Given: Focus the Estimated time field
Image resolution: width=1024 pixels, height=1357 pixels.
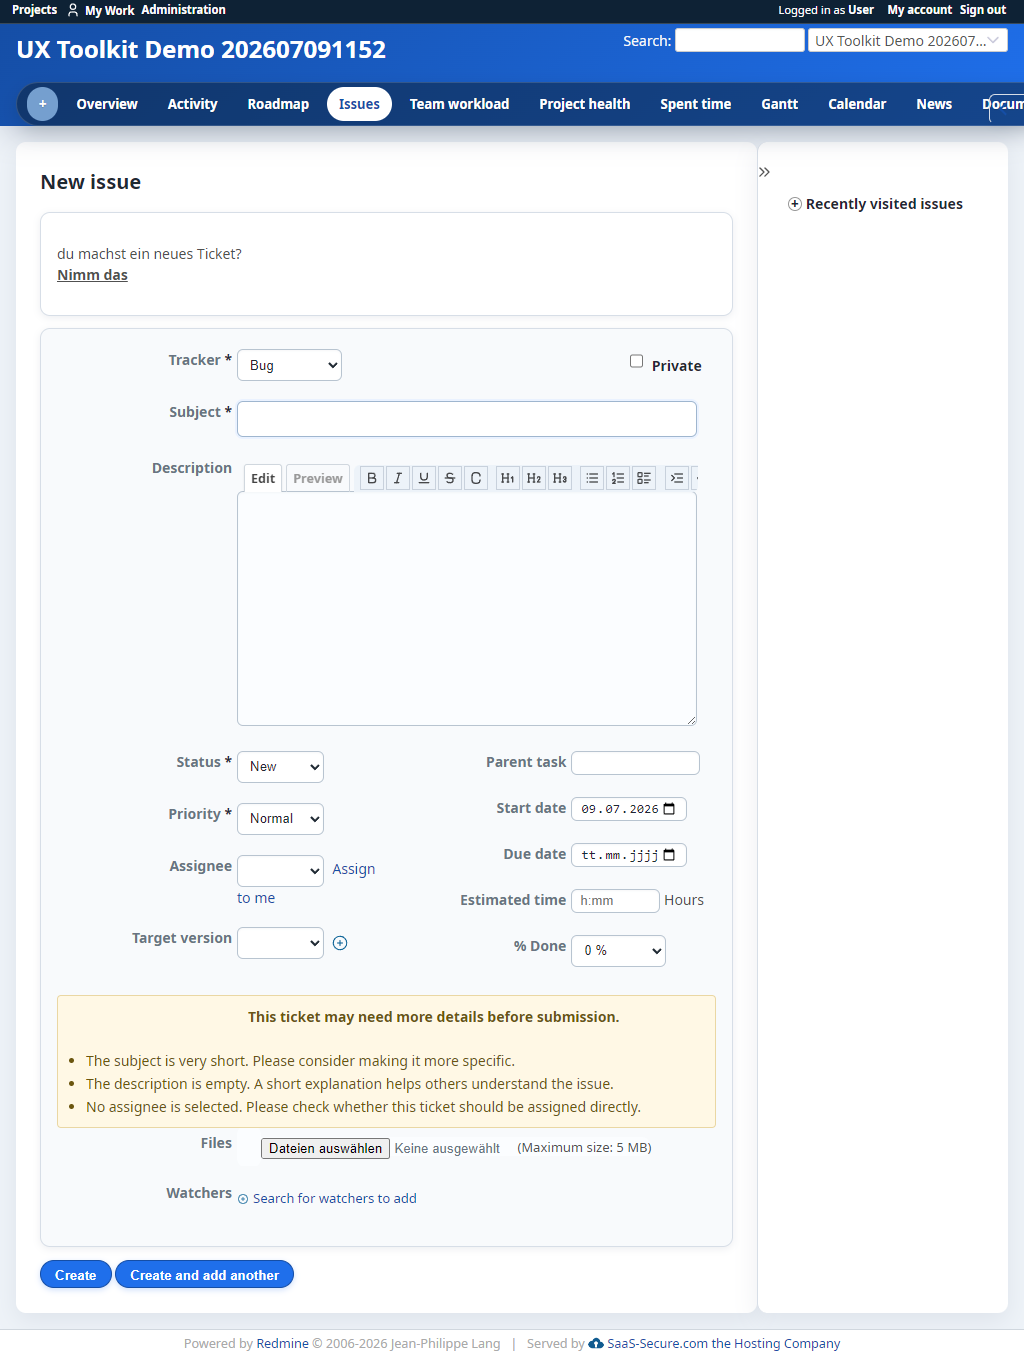Looking at the screenshot, I should [x=615, y=901].
